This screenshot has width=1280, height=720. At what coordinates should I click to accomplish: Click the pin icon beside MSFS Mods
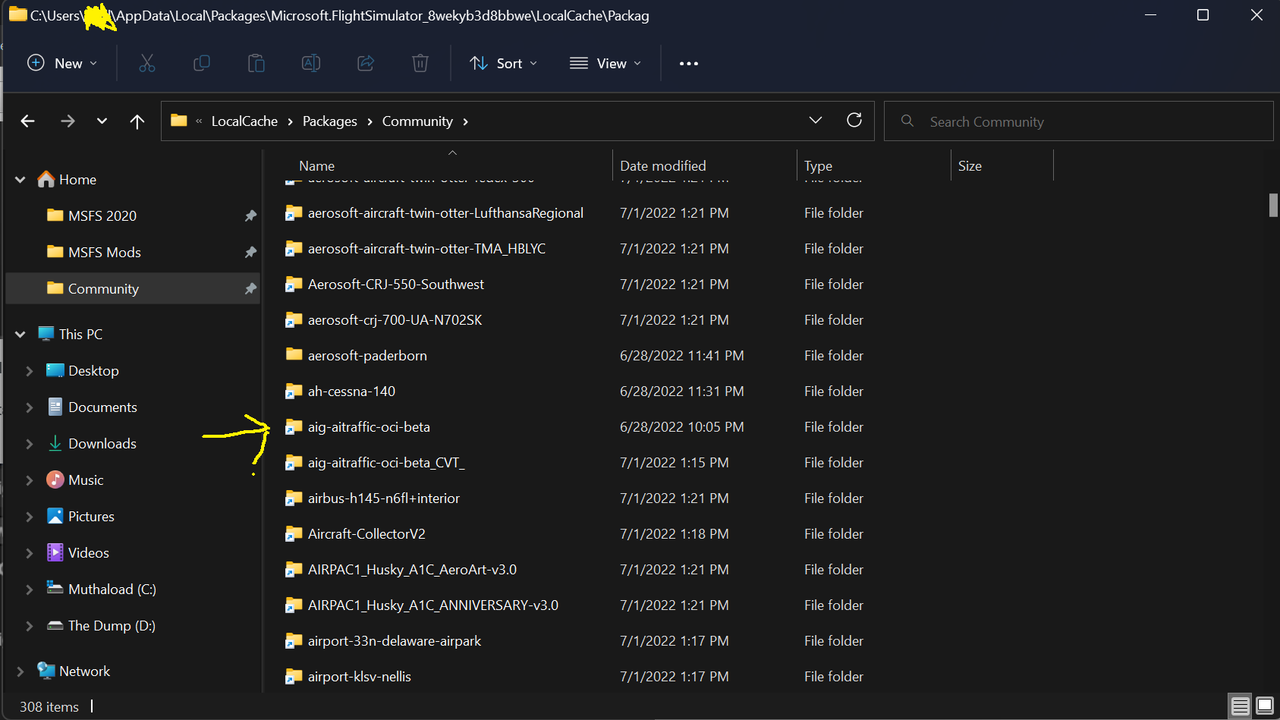tap(250, 252)
